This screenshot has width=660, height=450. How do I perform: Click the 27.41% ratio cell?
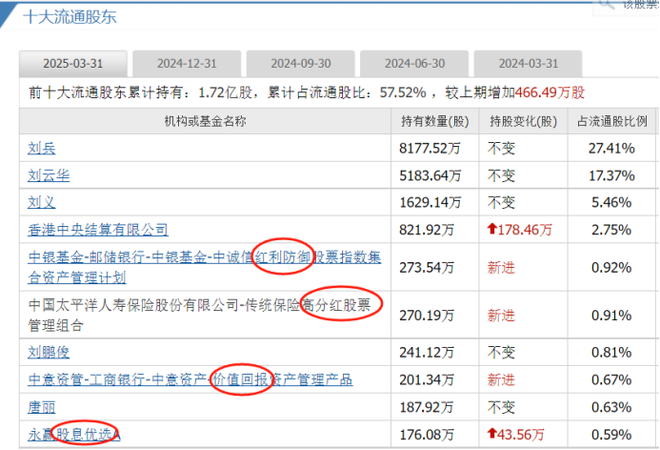pyautogui.click(x=612, y=148)
